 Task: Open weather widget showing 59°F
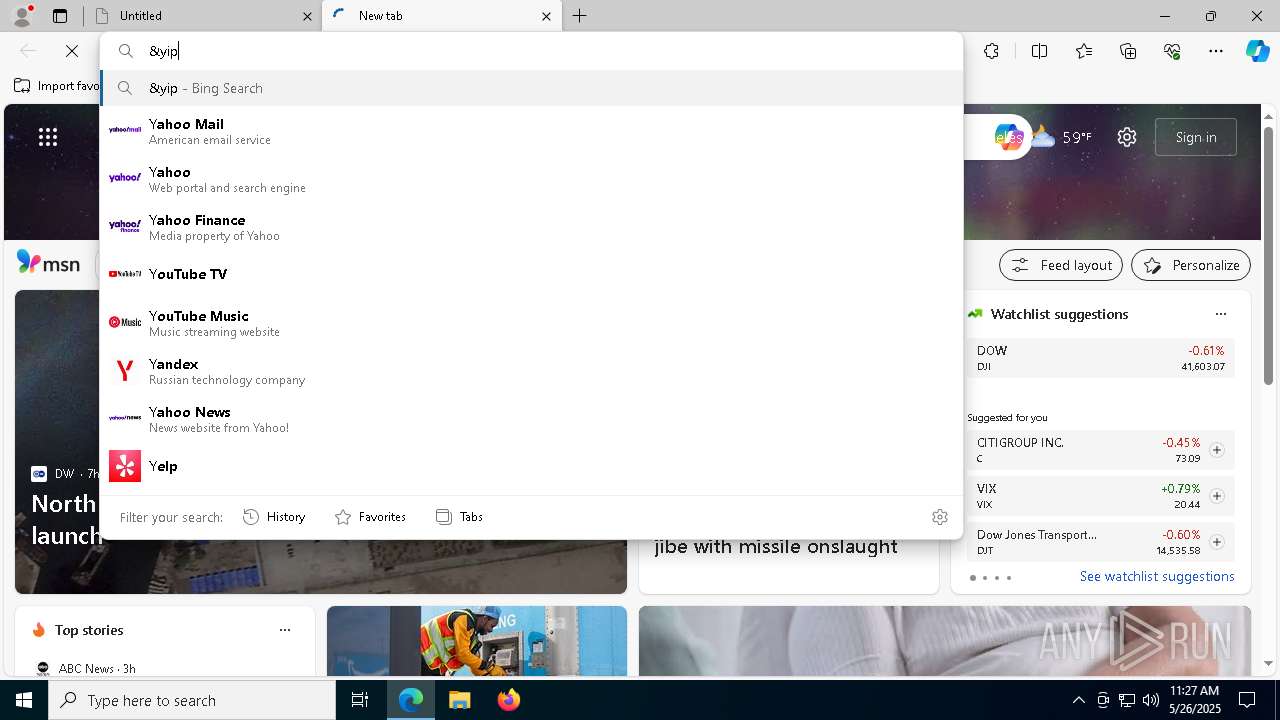1061,137
